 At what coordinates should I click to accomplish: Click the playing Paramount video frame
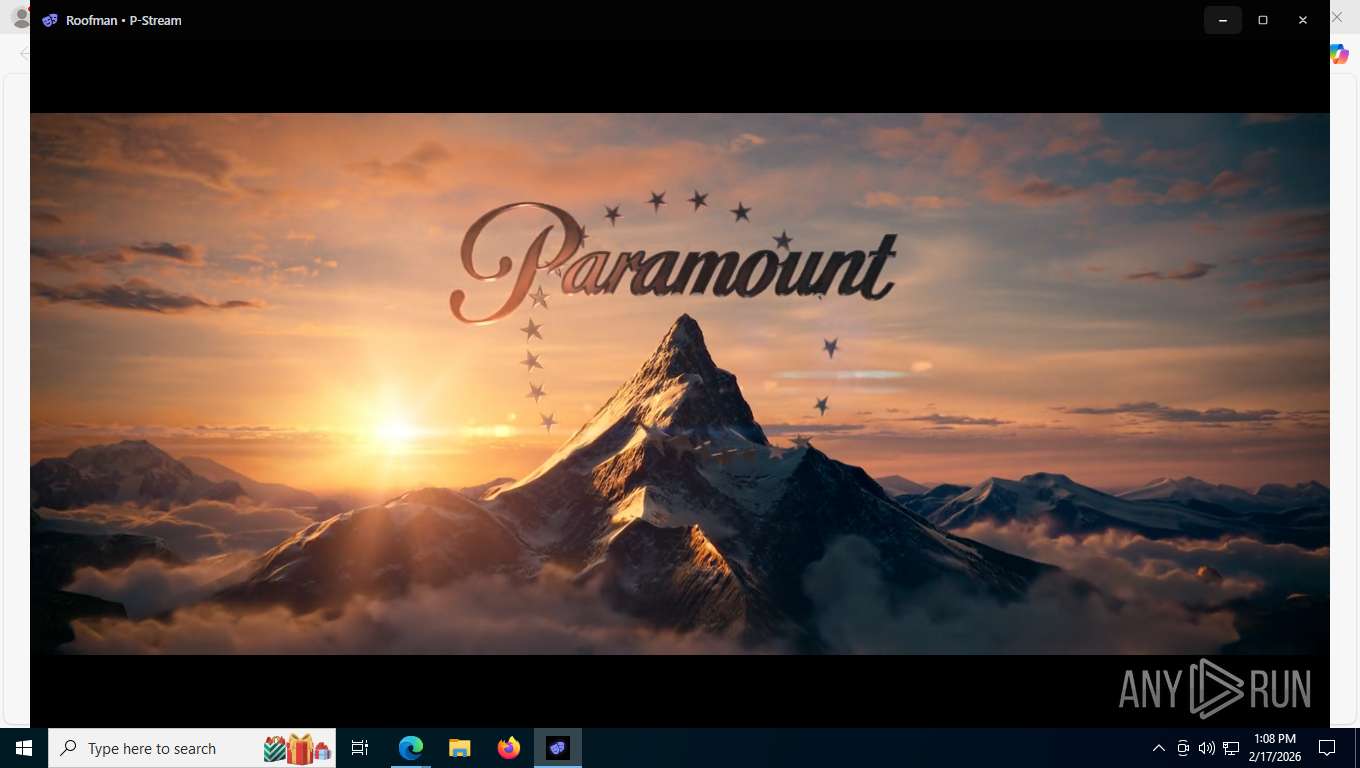[x=680, y=384]
